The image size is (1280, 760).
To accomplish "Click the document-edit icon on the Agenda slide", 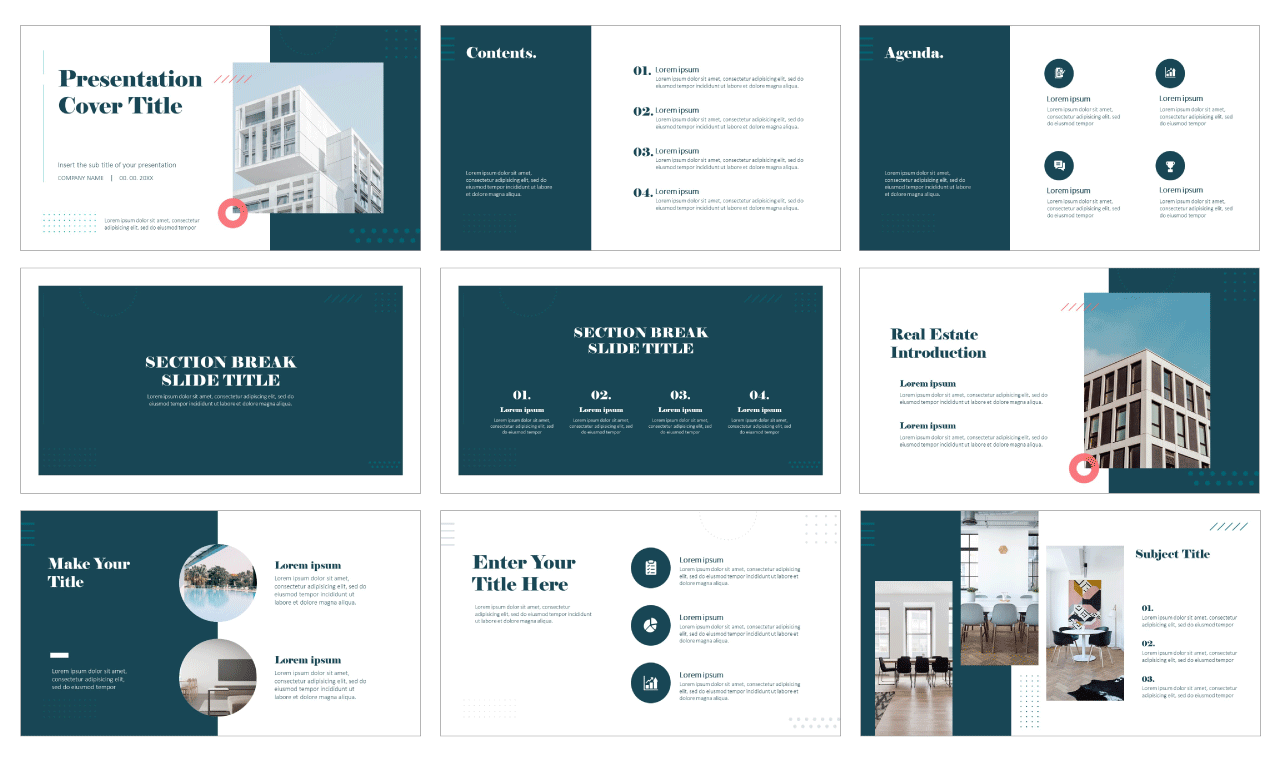I will click(x=1059, y=73).
